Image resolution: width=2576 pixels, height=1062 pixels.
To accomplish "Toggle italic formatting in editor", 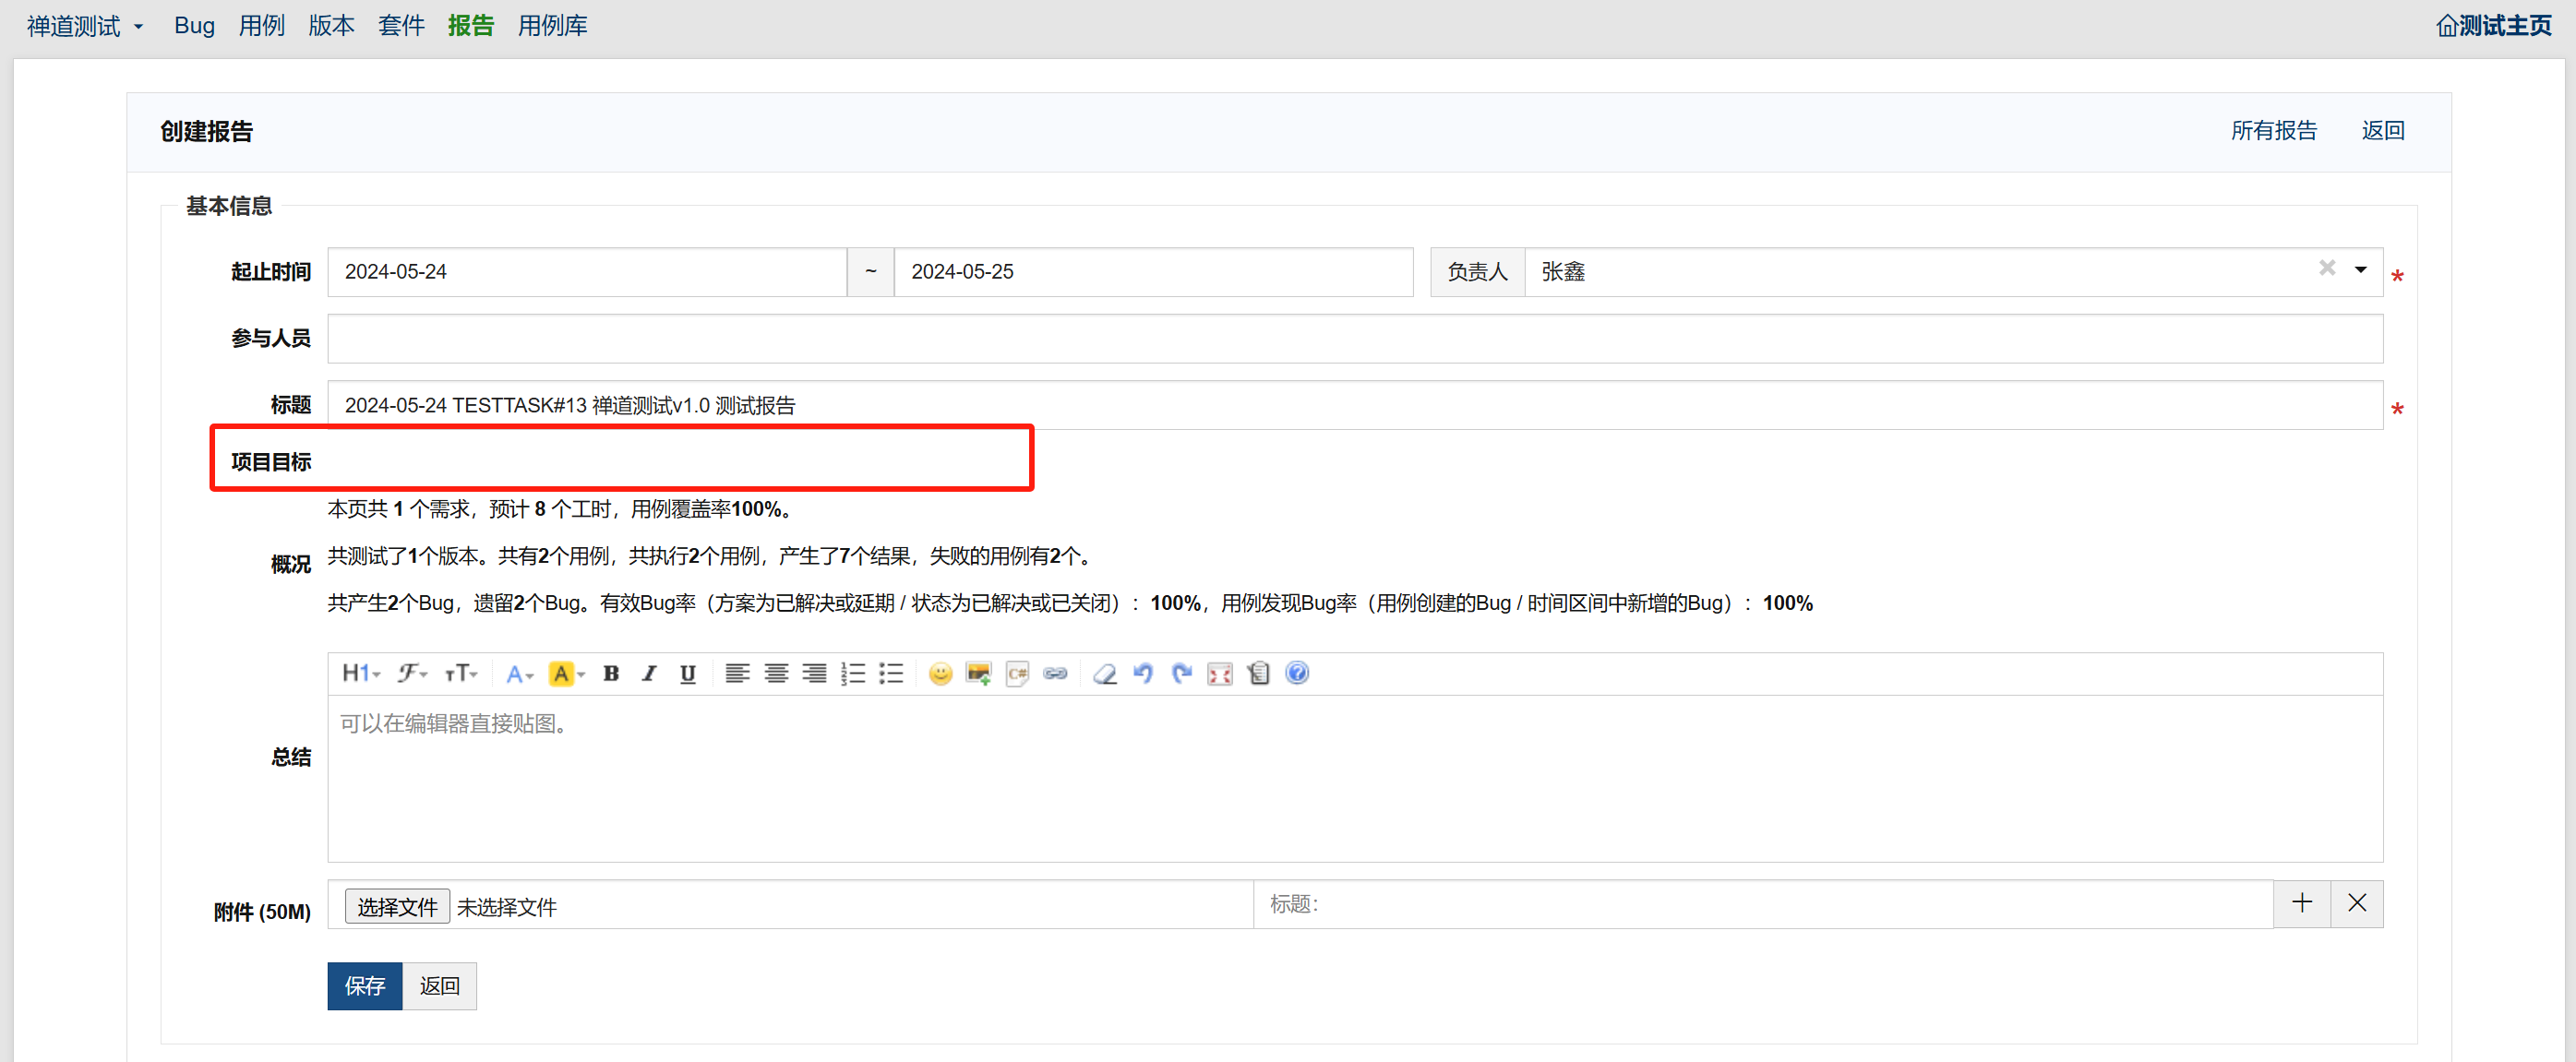I will pos(649,674).
